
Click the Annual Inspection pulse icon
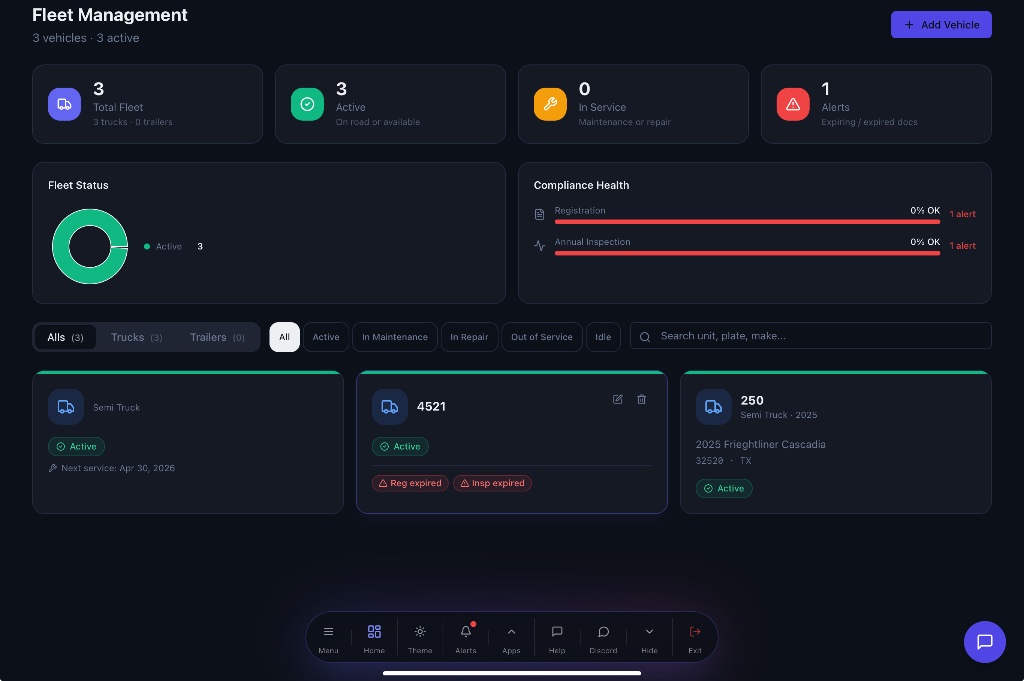tap(539, 245)
